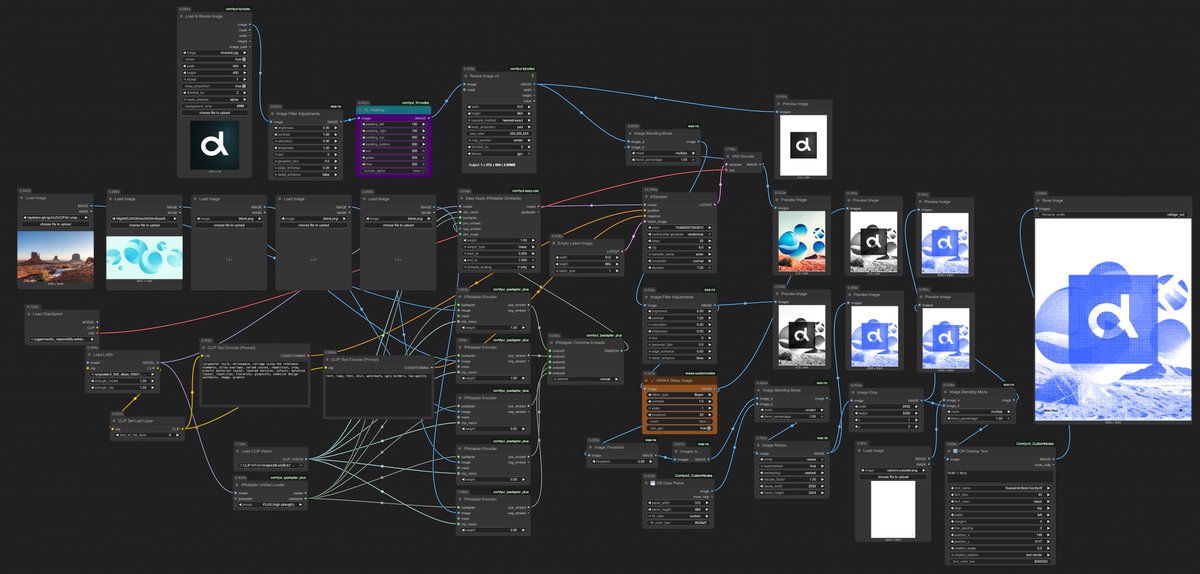Collapse the Resize Image v2 node
Image resolution: width=1200 pixels, height=574 pixels.
pos(466,76)
